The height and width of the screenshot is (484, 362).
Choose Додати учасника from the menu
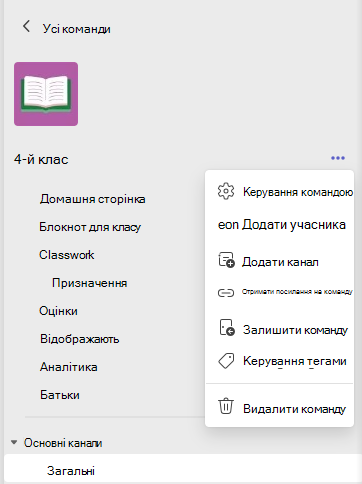pos(279,225)
